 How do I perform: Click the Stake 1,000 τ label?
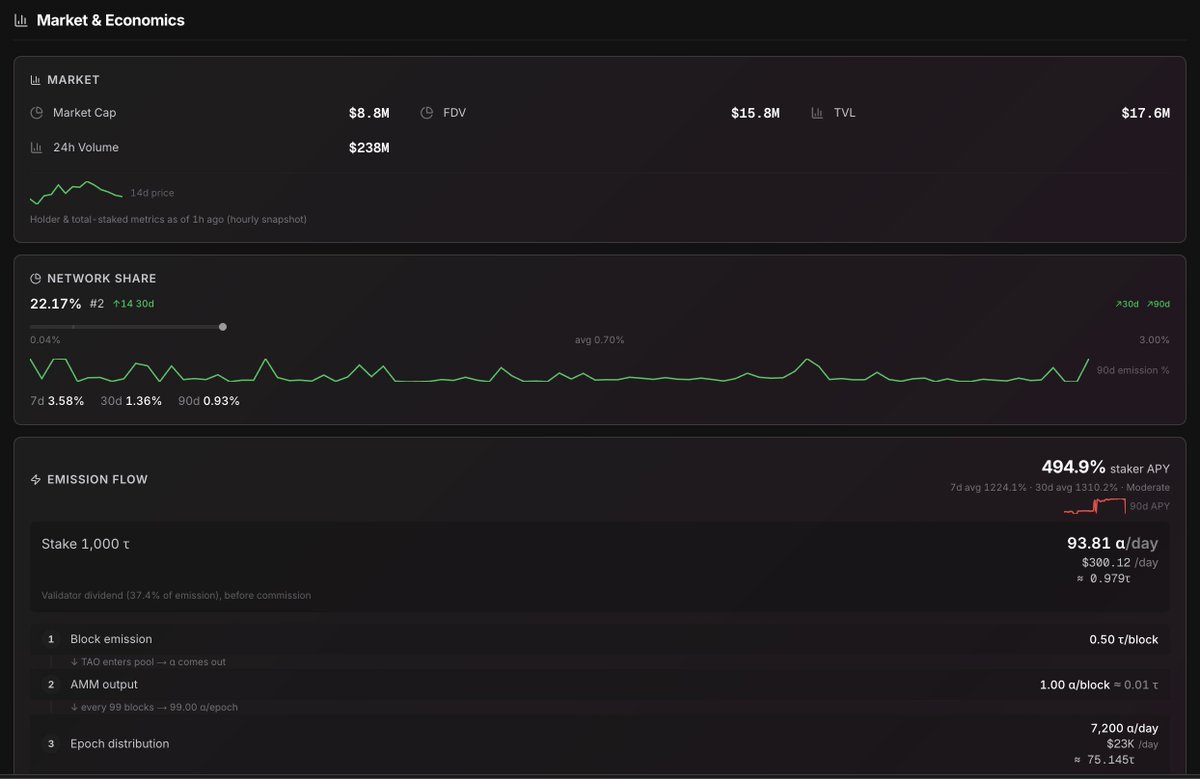86,545
